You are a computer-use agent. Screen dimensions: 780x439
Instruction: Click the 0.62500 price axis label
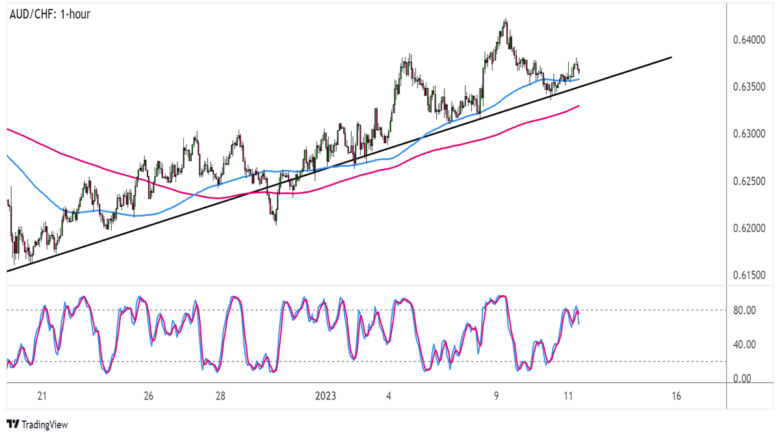748,181
